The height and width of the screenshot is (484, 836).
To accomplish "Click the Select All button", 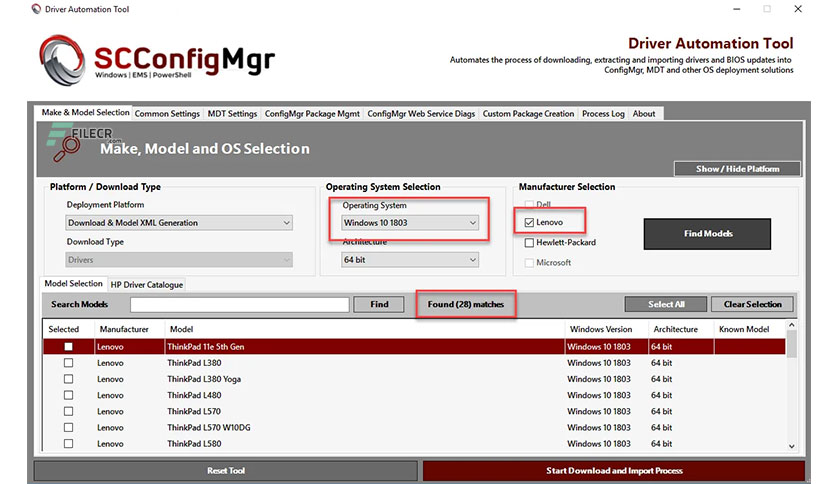I will (666, 304).
